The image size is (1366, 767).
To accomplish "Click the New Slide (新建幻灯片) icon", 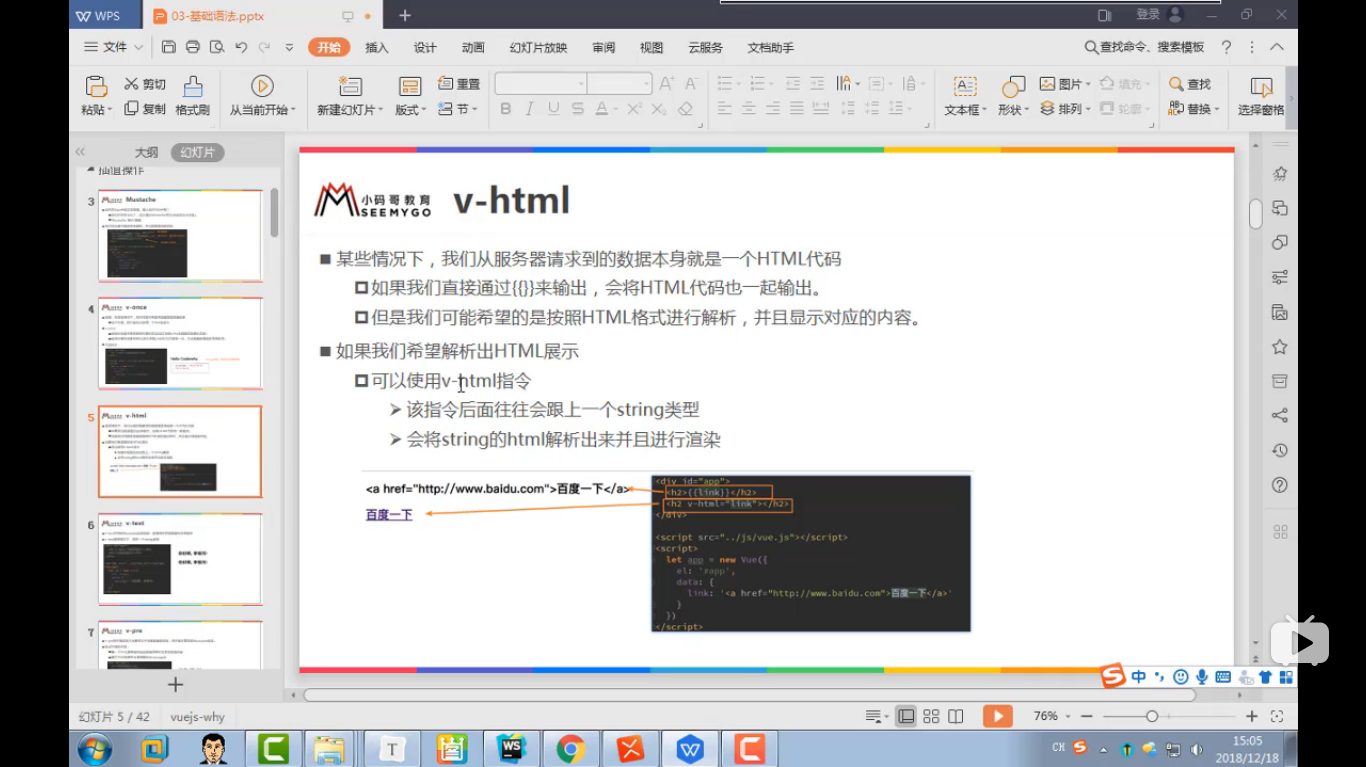I will coord(350,86).
